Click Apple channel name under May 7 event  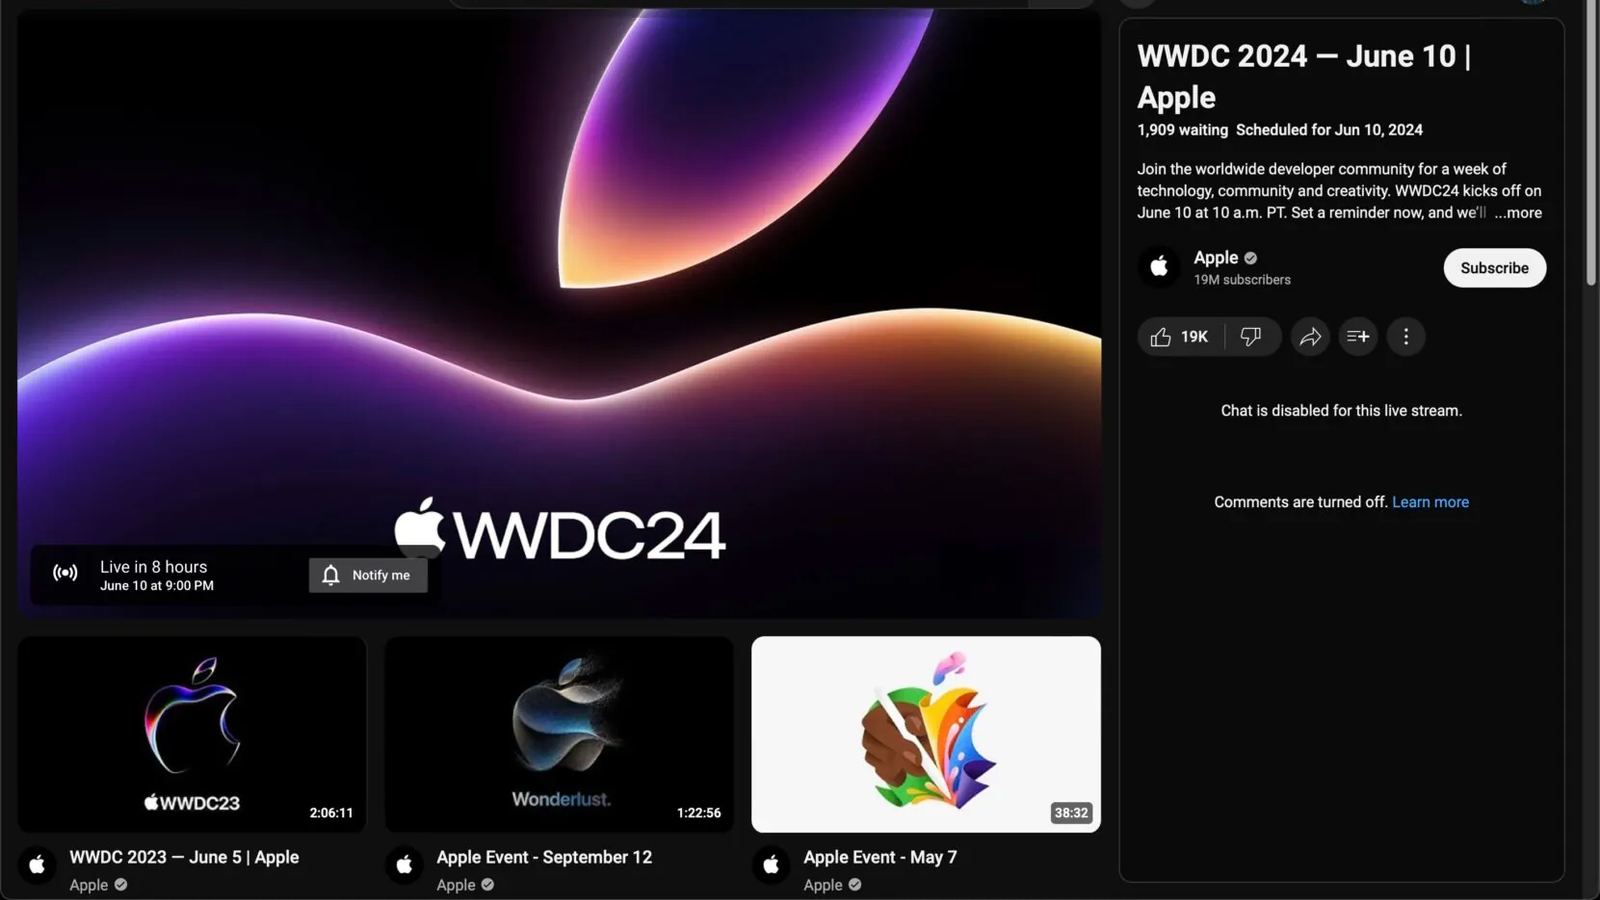coord(823,885)
